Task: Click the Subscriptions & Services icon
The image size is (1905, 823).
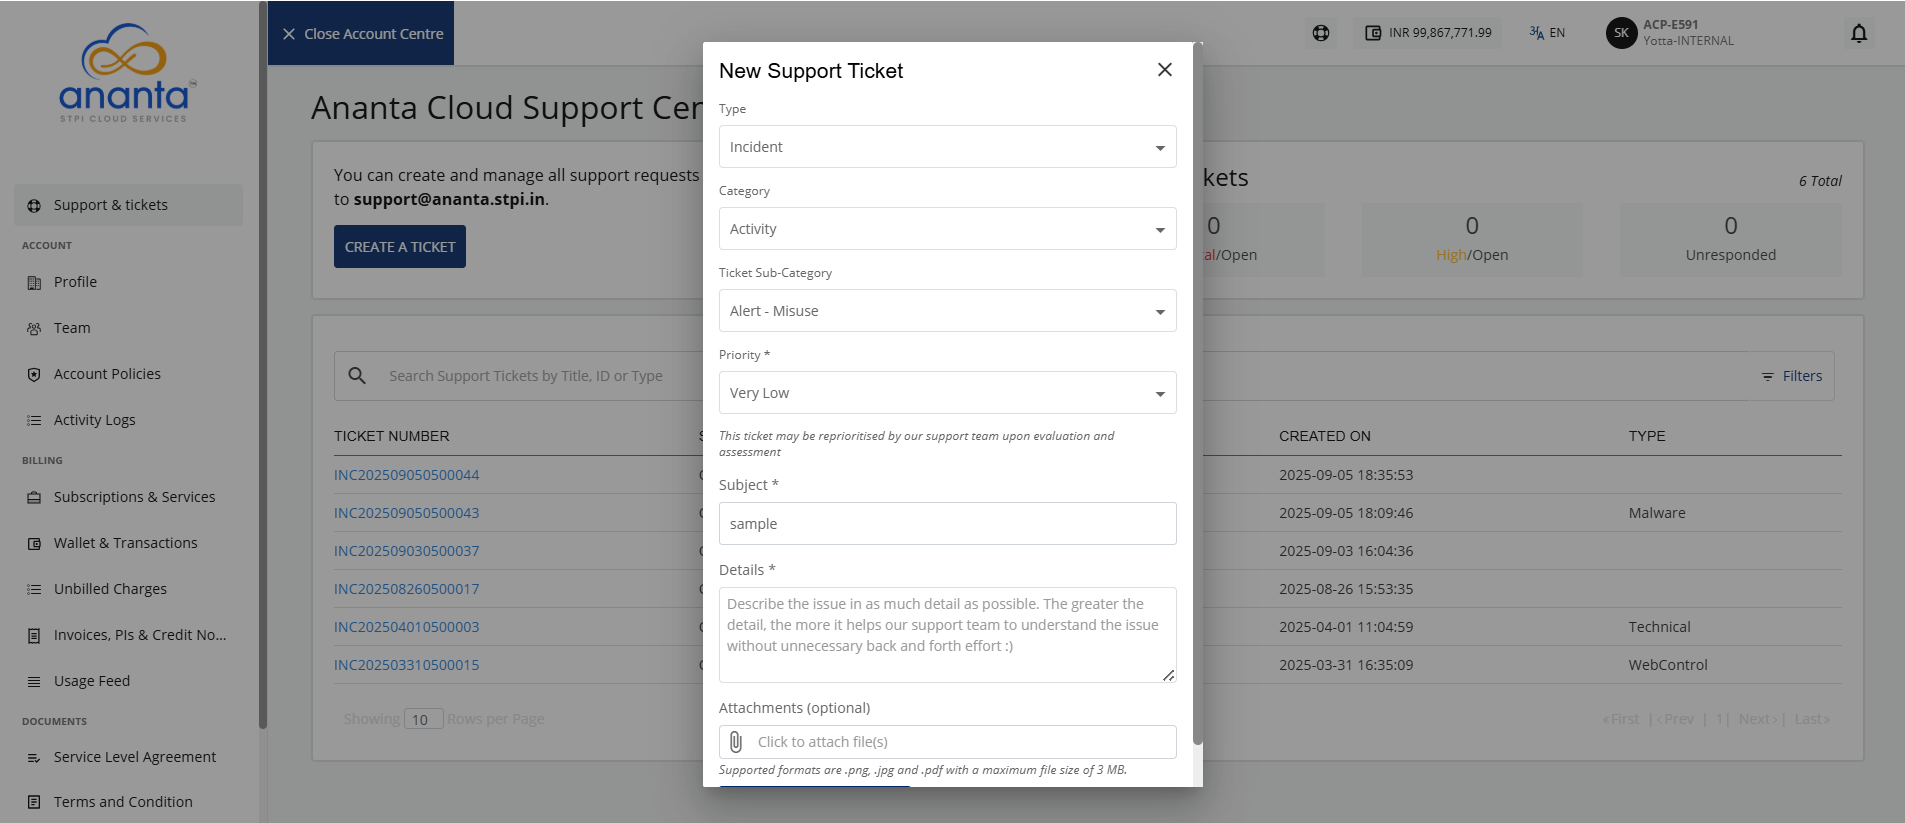Action: tap(34, 497)
